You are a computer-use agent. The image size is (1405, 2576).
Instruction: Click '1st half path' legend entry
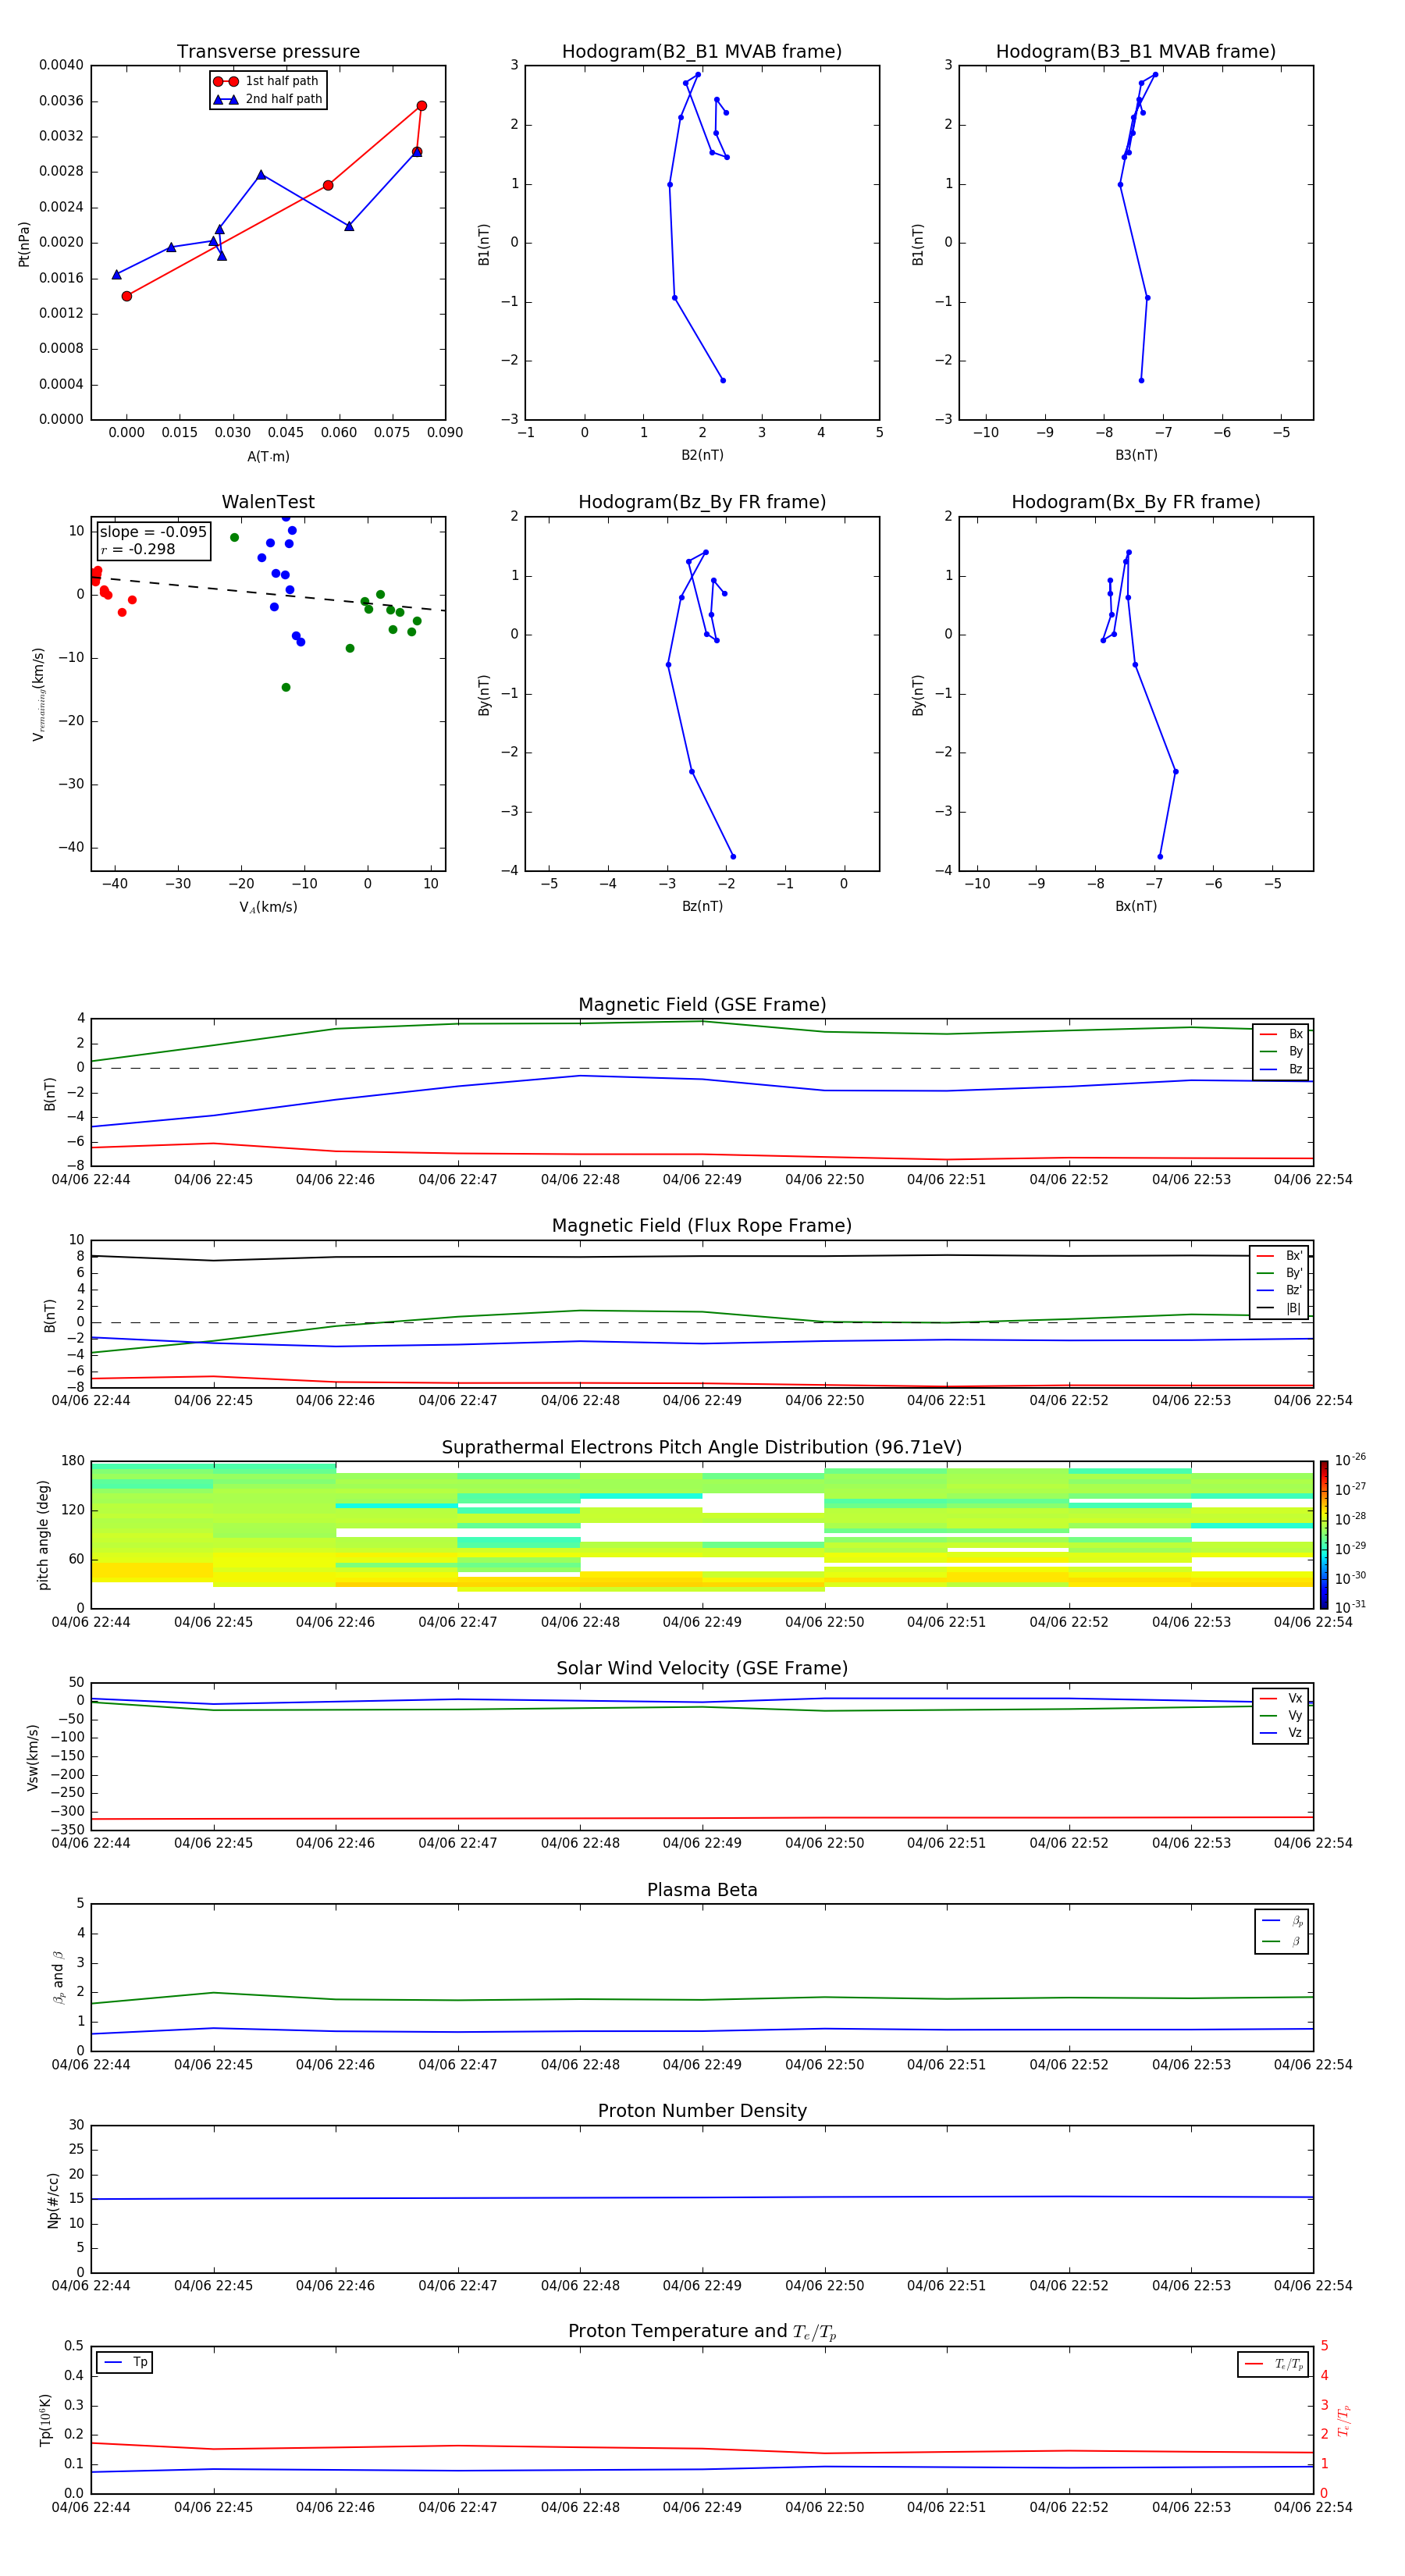click(266, 81)
